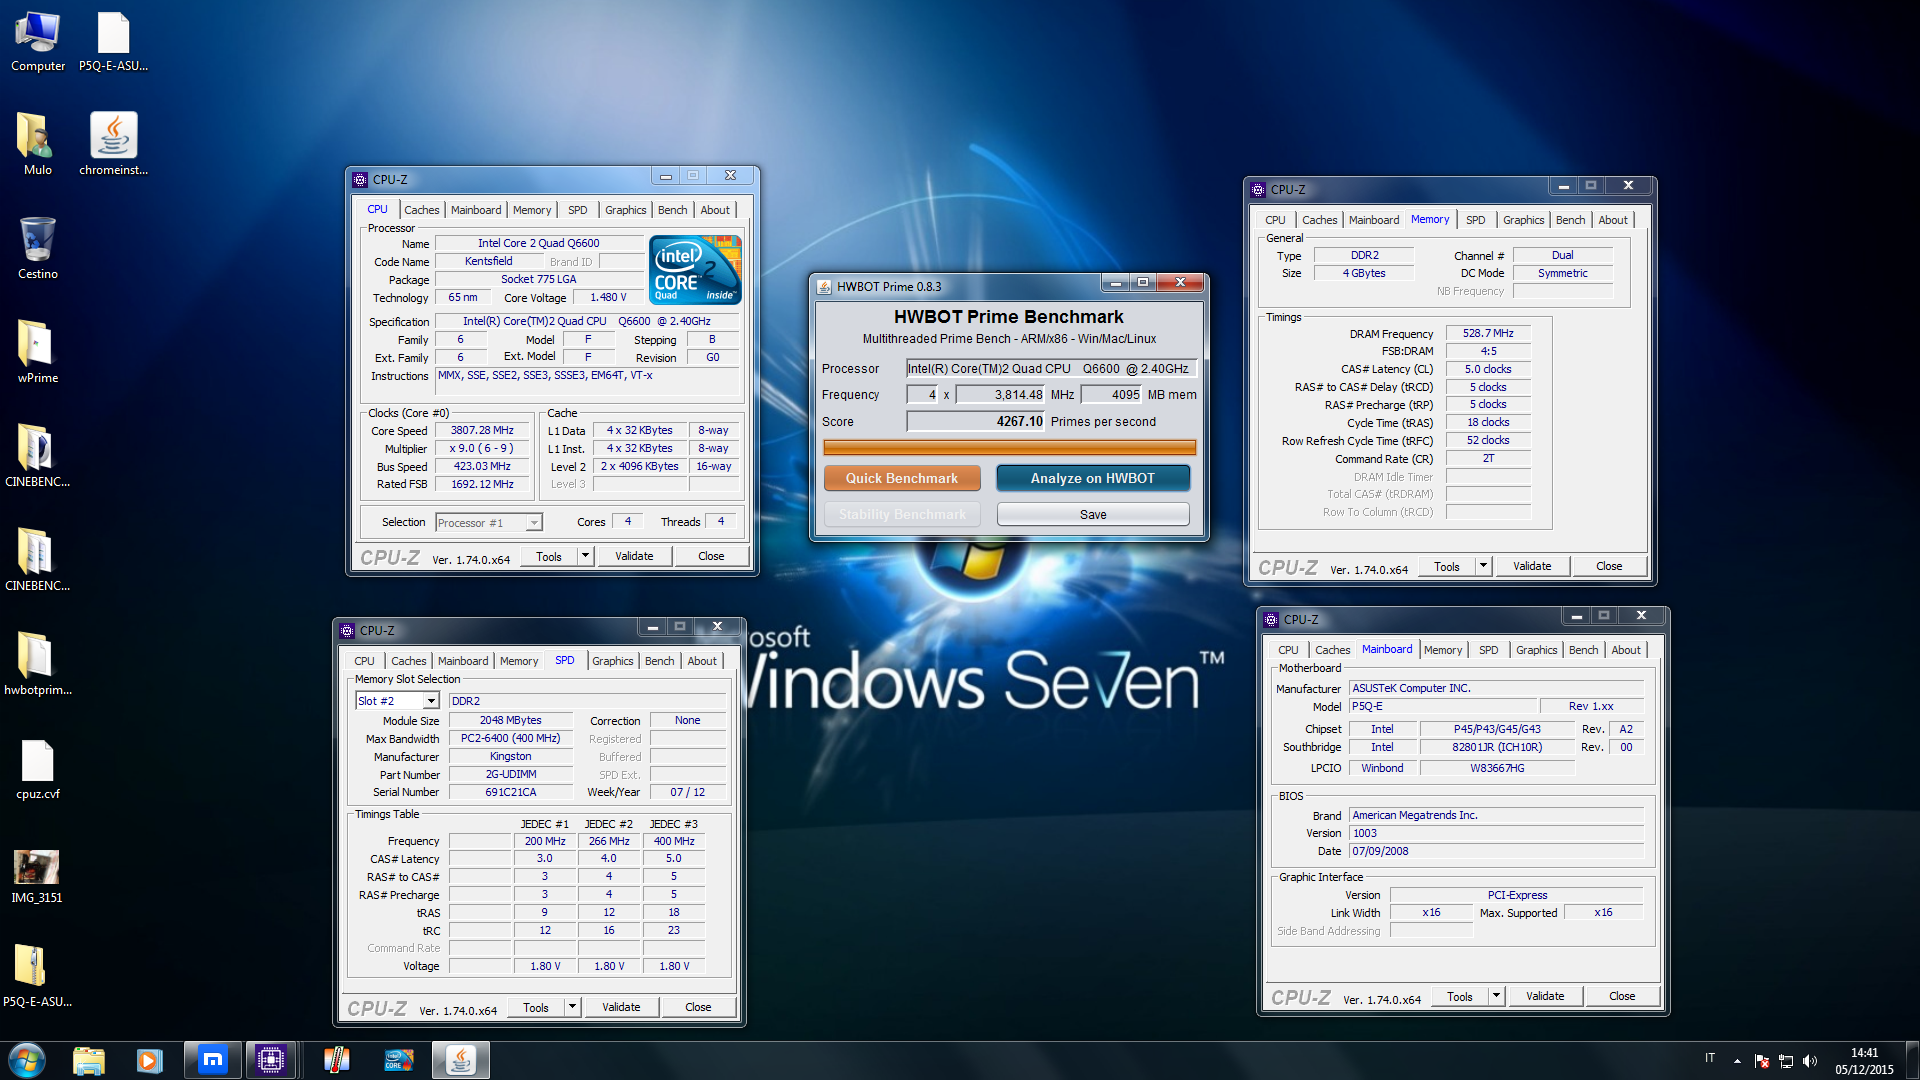Open the IT language indicator
1920x1080 pixels.
click(x=1710, y=1058)
